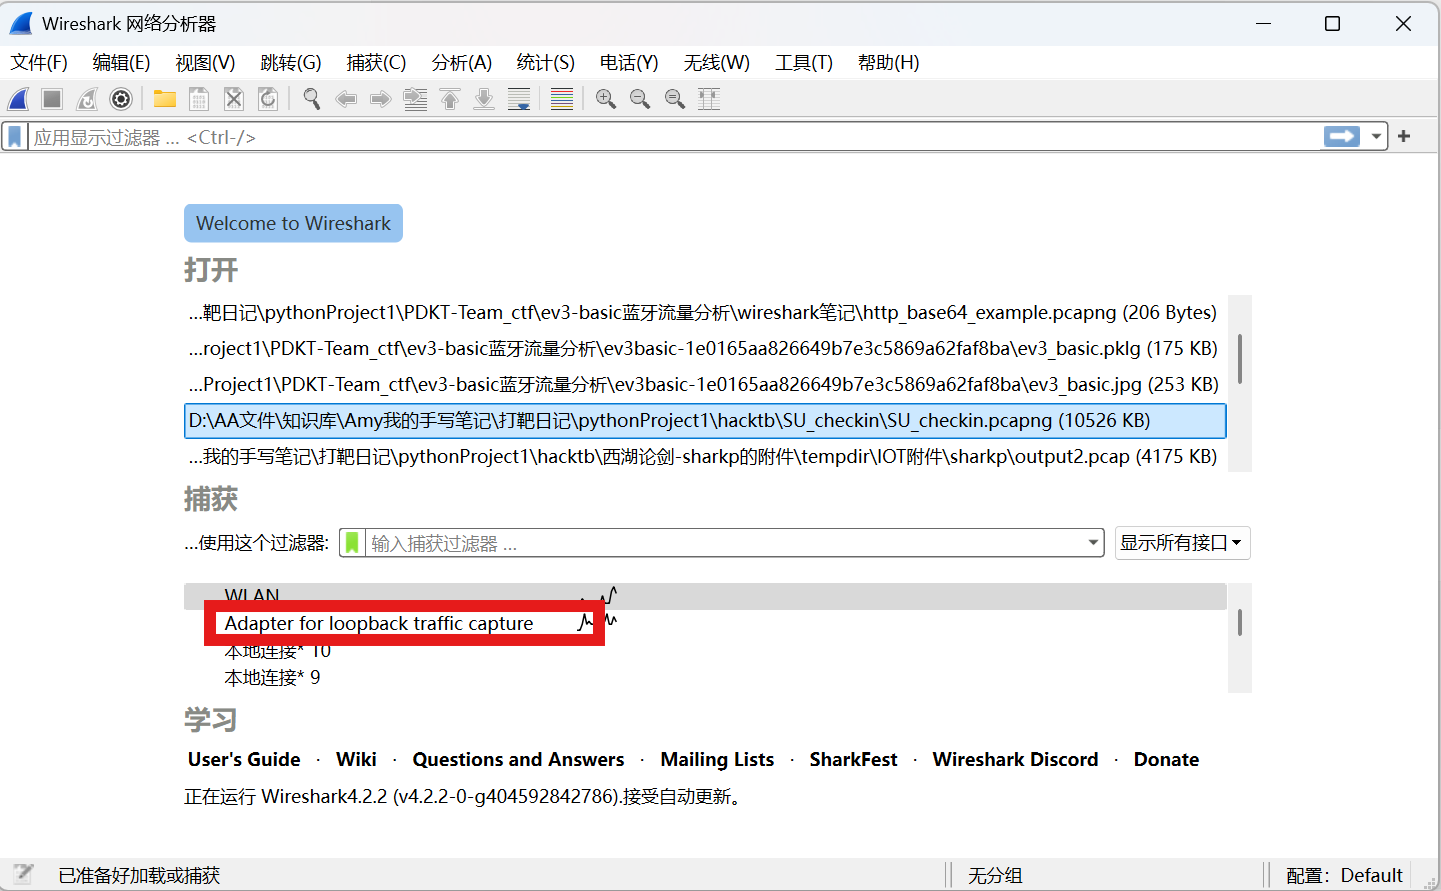The width and height of the screenshot is (1441, 891).
Task: Find a packet with magnifier icon
Action: [312, 99]
